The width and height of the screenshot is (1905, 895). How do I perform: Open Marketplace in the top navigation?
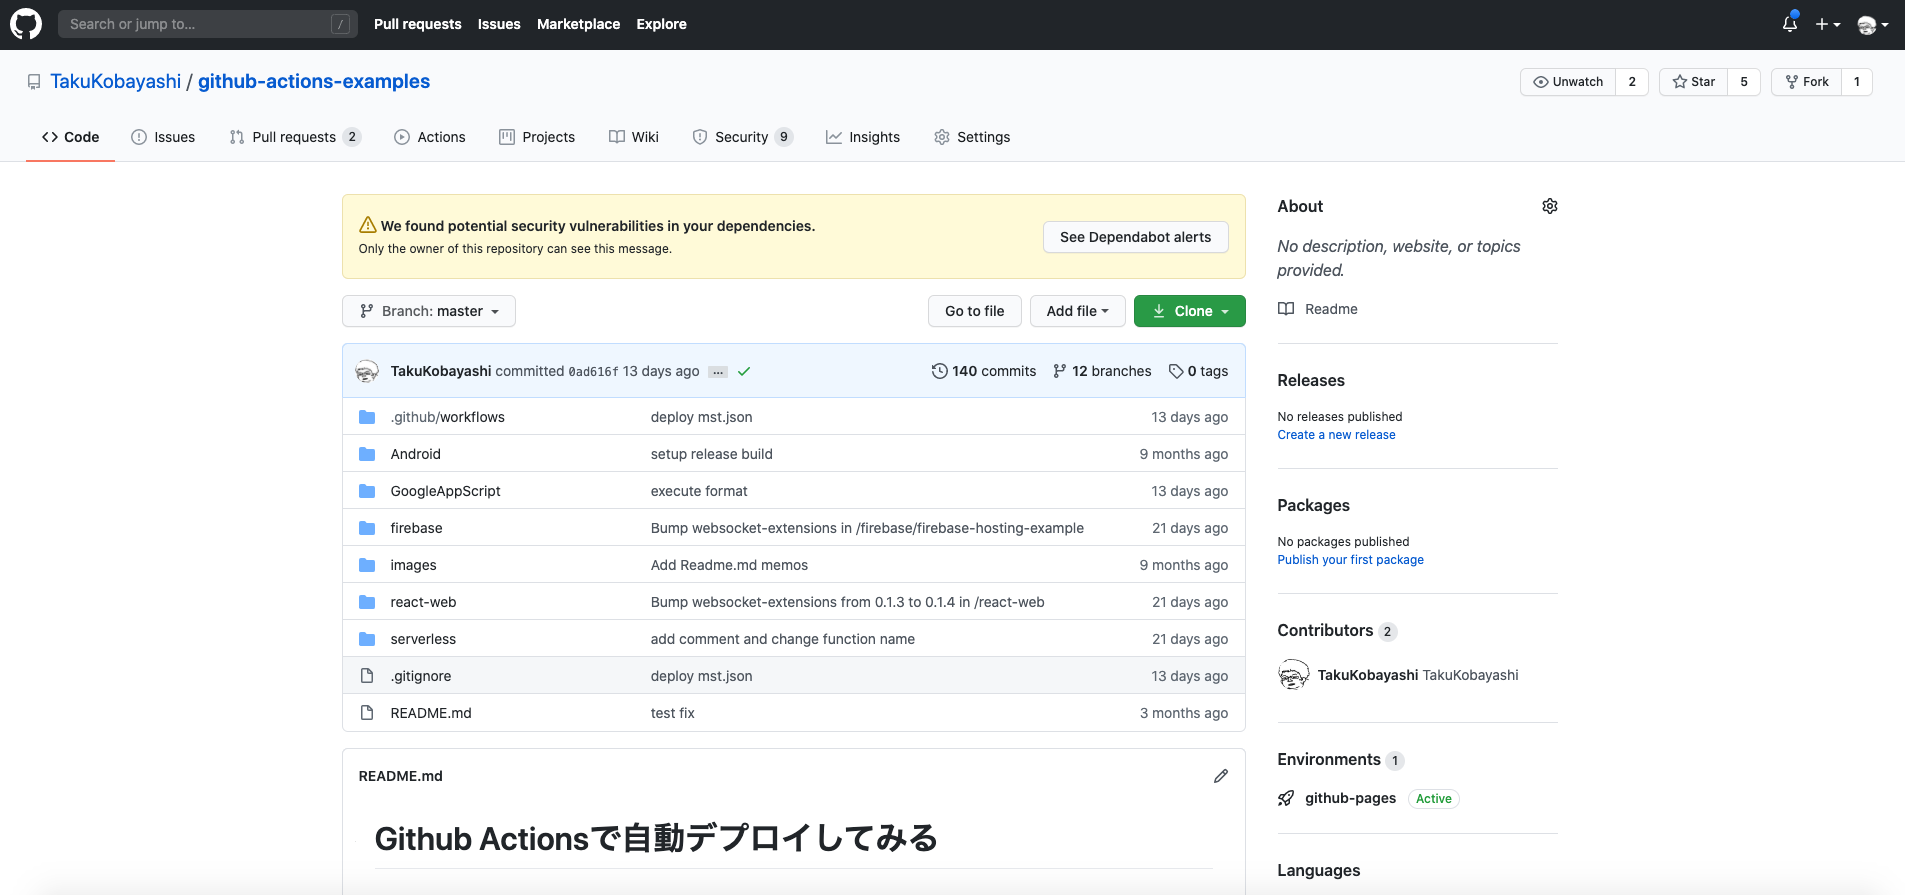579,24
